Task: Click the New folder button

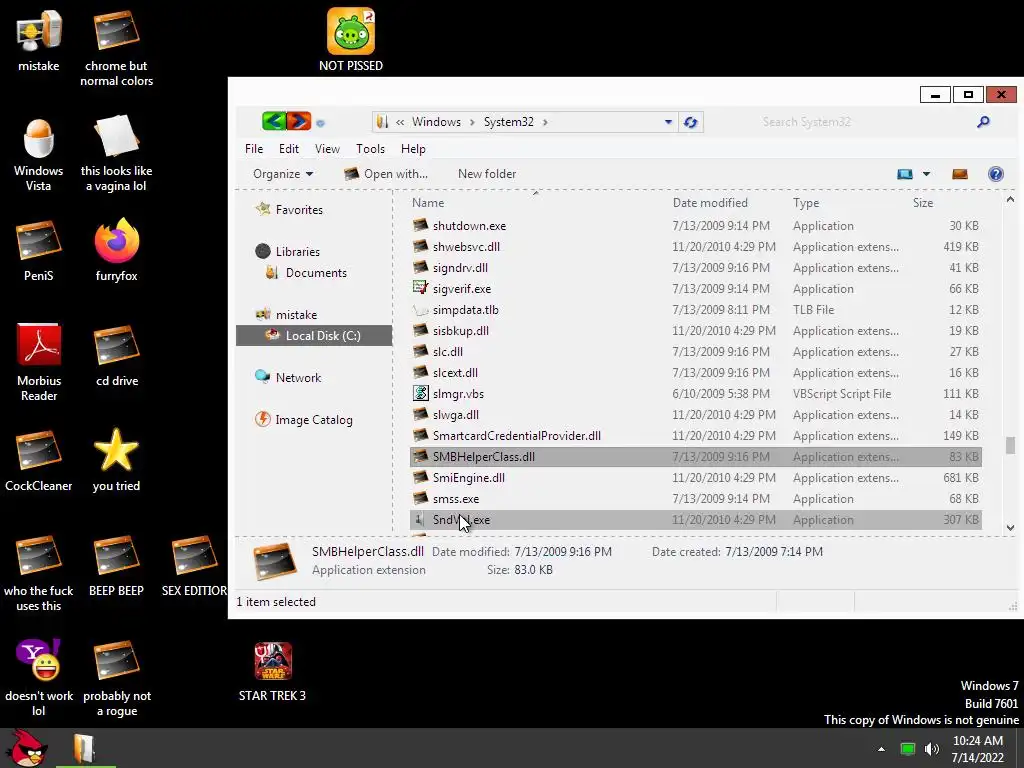Action: (x=487, y=174)
